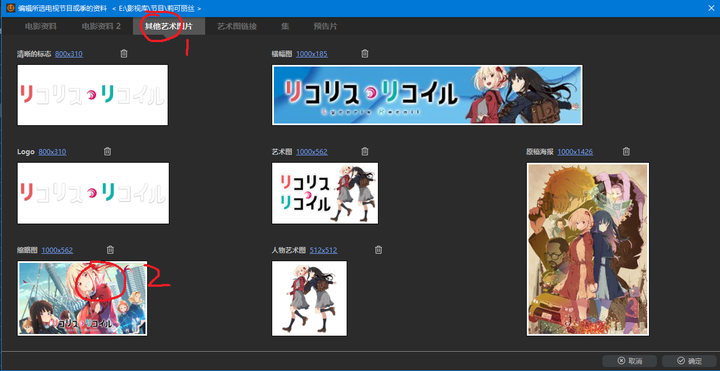
Task: Remove the Logo image via its trash icon
Action: (107, 151)
